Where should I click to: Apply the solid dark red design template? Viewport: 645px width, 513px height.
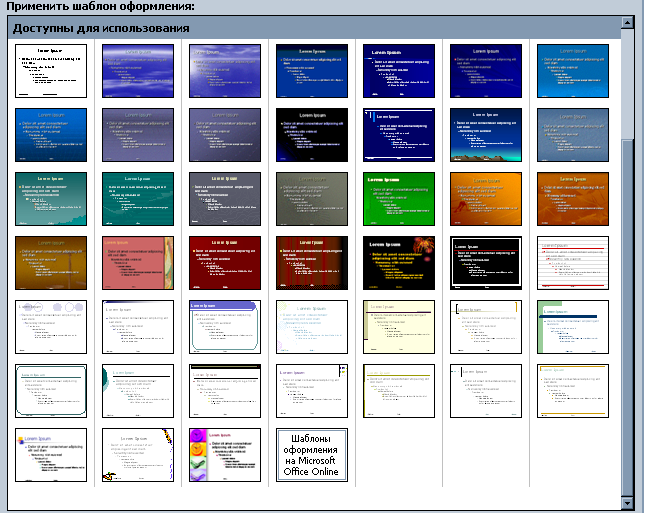pyautogui.click(x=225, y=263)
